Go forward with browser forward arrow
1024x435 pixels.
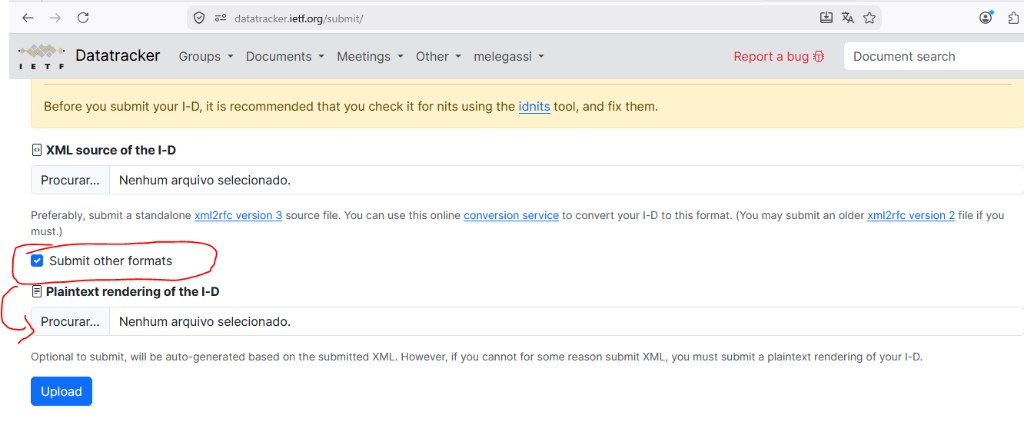[56, 18]
